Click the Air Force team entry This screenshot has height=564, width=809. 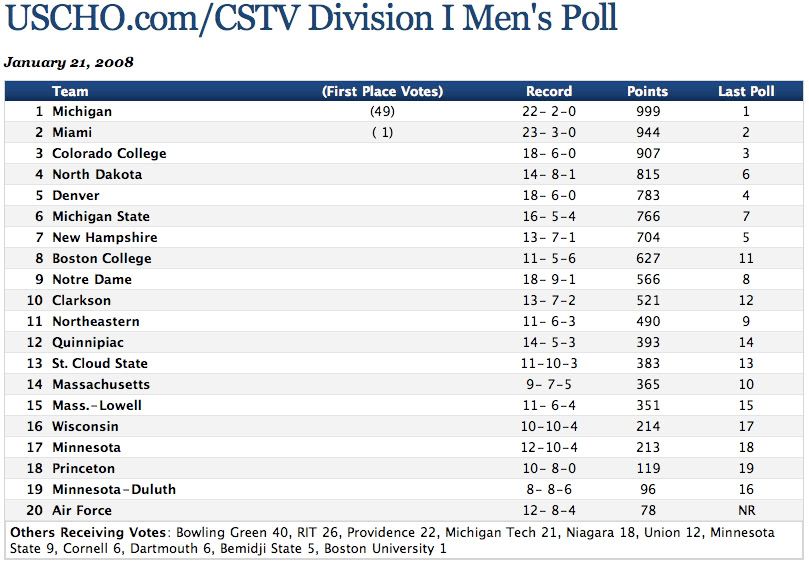(83, 511)
